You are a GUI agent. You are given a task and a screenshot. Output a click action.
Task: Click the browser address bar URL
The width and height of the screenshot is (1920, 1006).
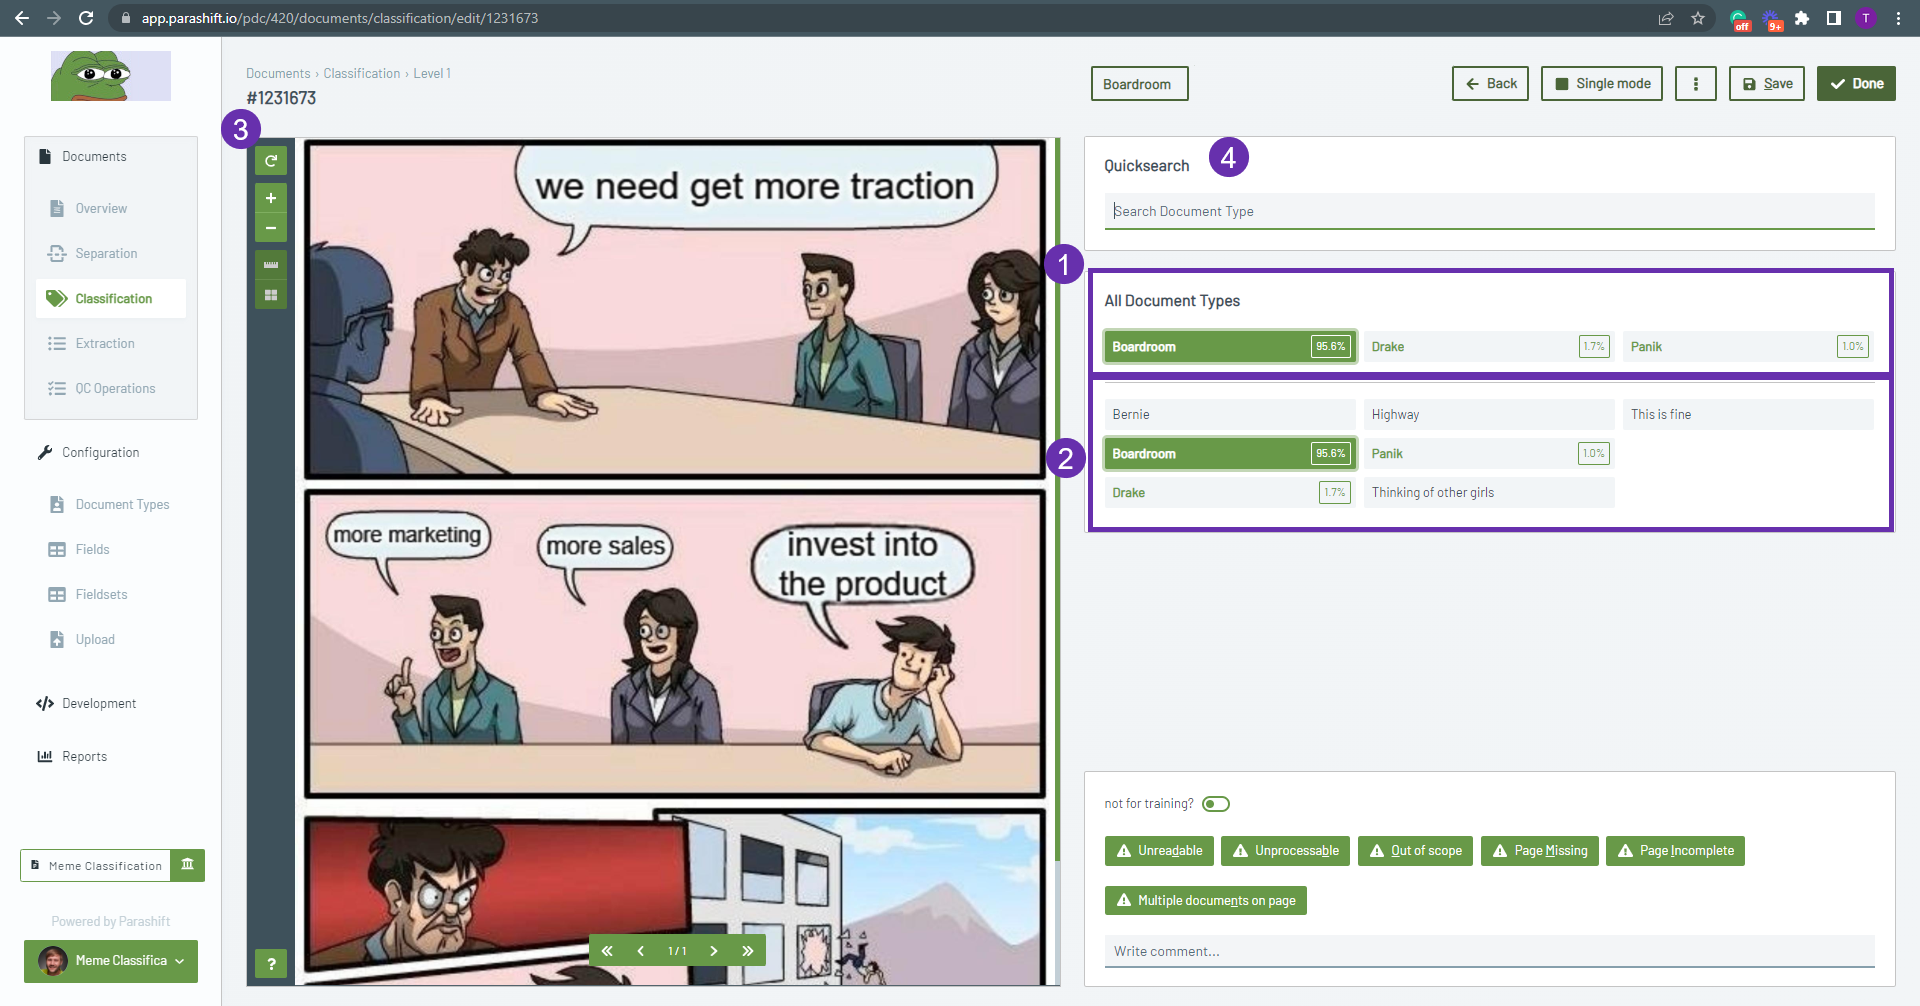point(340,18)
